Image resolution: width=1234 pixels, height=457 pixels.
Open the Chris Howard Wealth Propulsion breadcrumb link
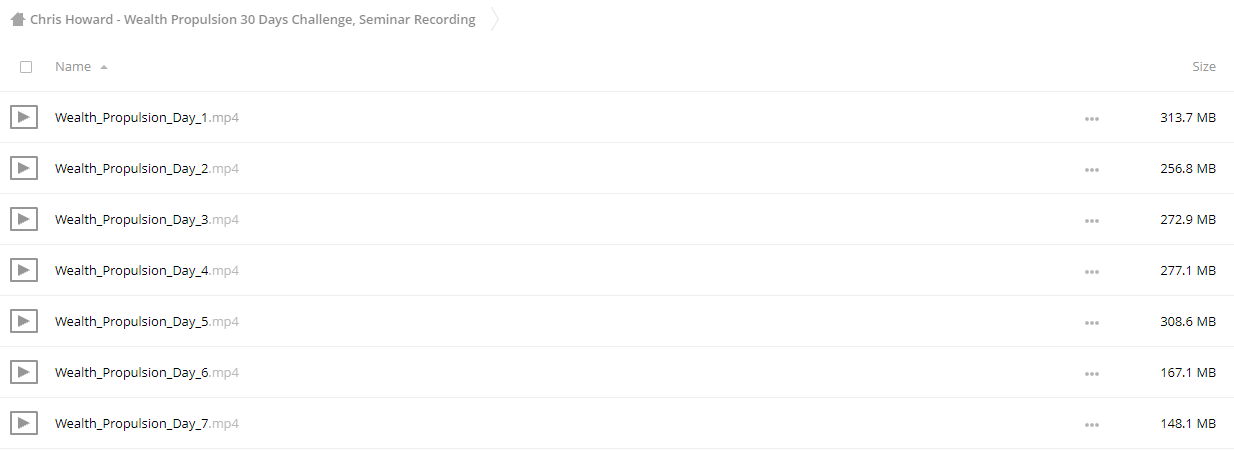[253, 19]
